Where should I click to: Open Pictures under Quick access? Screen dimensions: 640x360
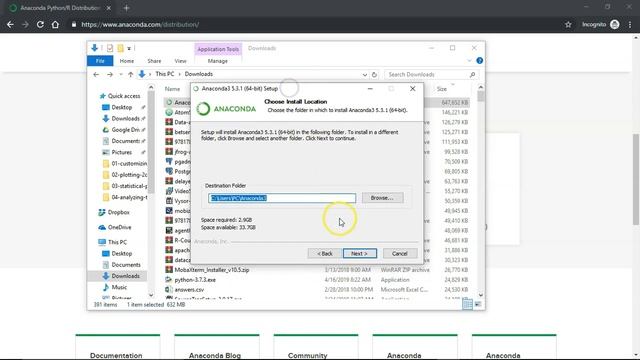pyautogui.click(x=122, y=152)
